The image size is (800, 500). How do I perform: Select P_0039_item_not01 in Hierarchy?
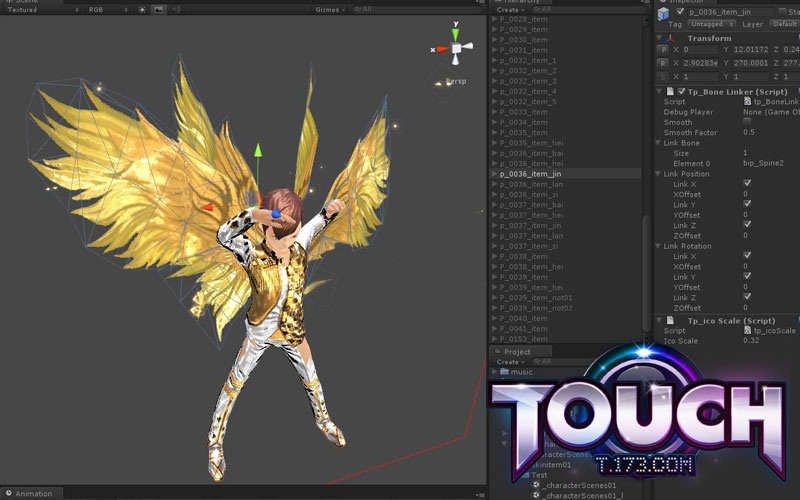tap(565, 297)
